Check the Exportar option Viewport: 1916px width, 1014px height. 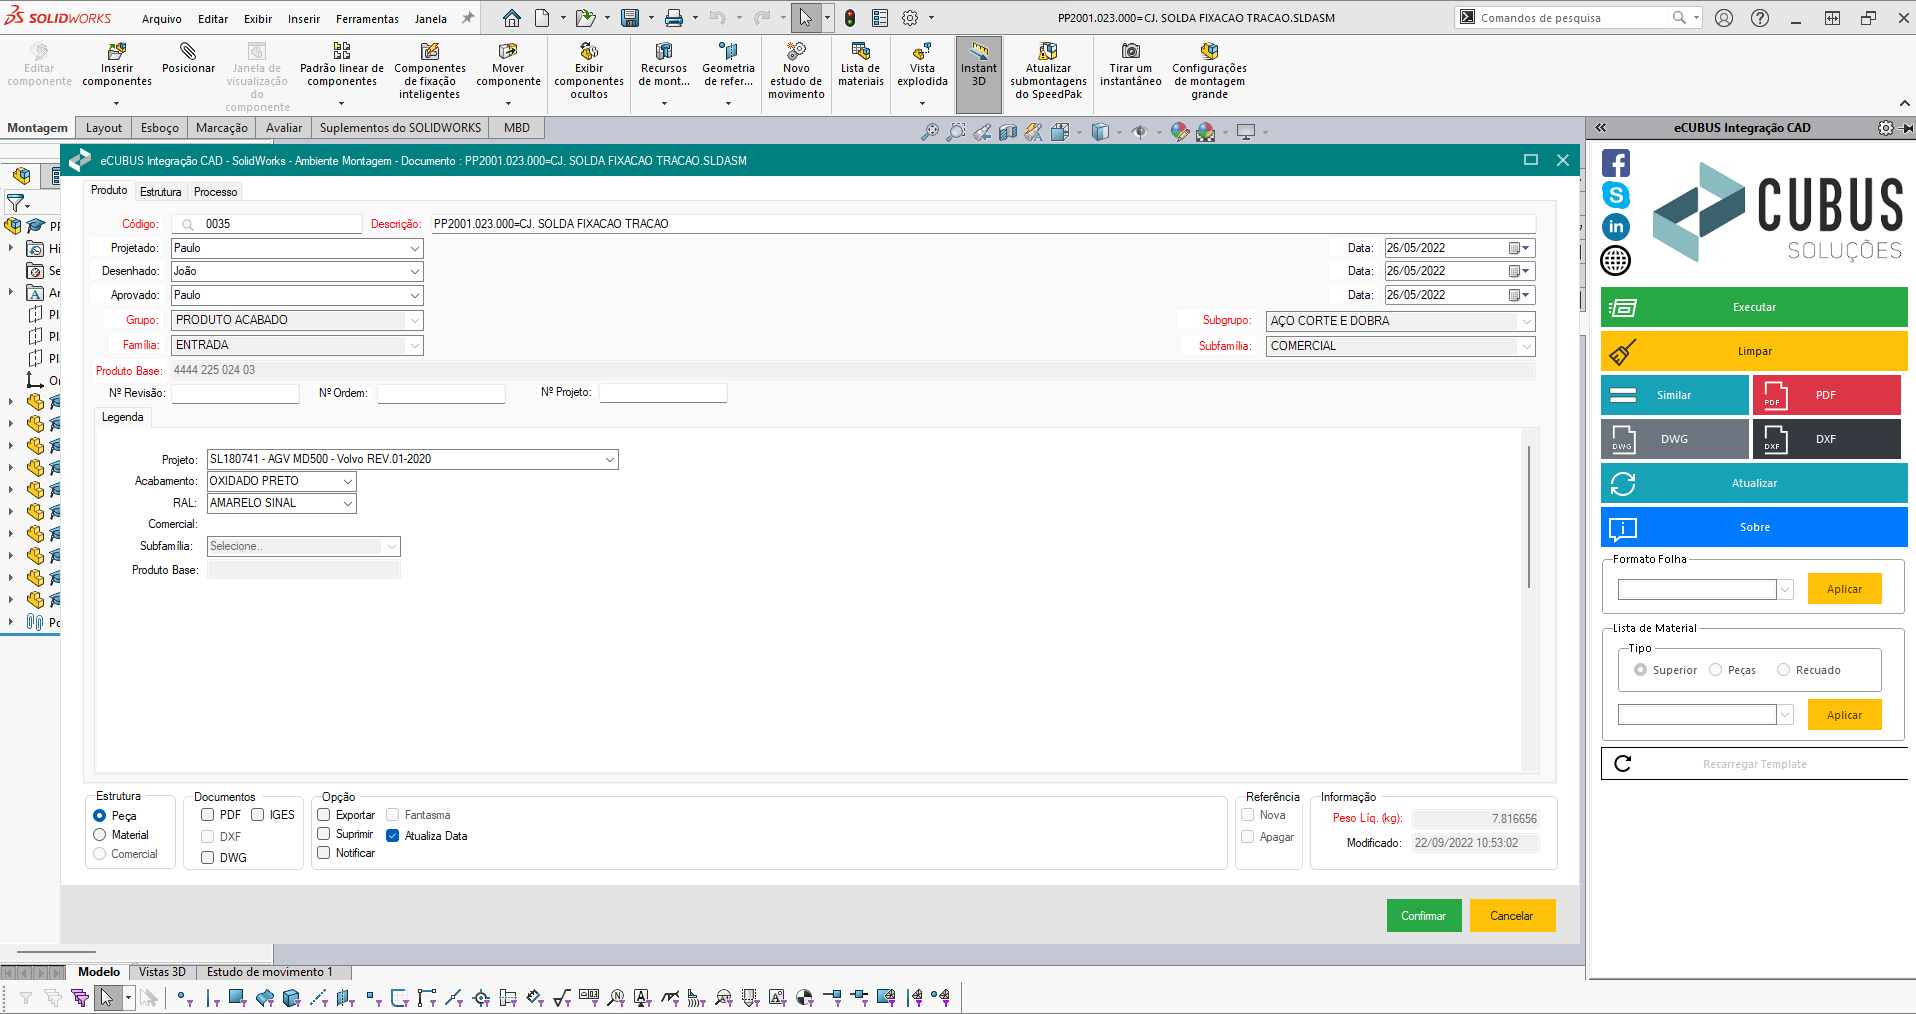(x=324, y=815)
